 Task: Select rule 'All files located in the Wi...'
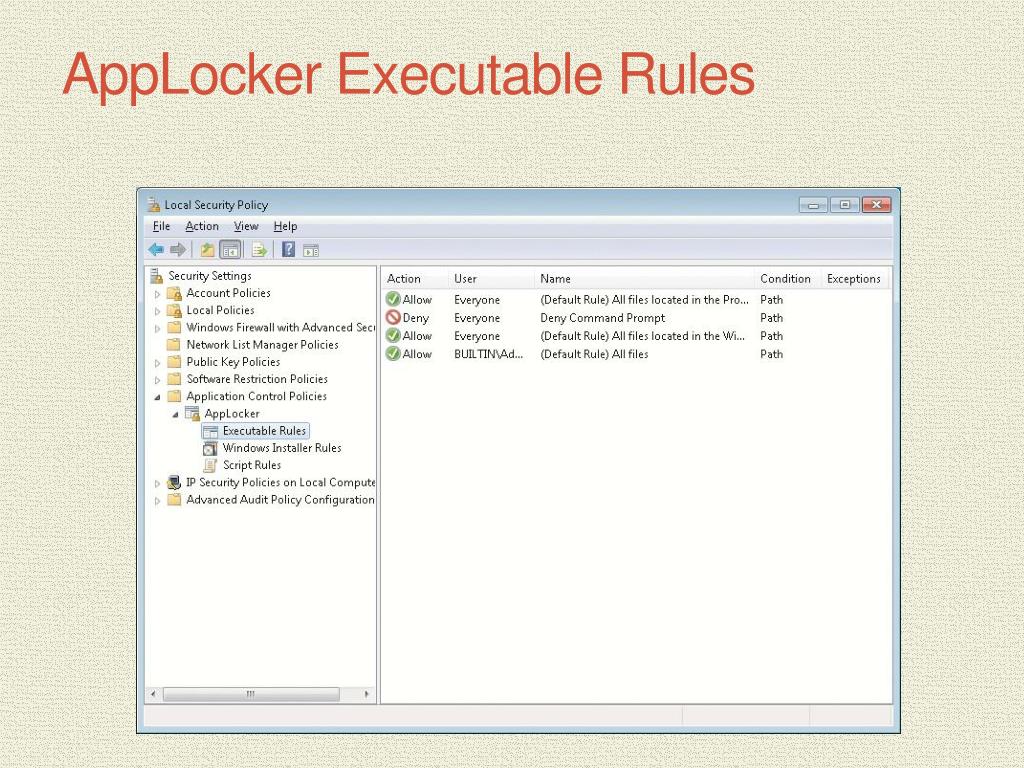coord(643,336)
